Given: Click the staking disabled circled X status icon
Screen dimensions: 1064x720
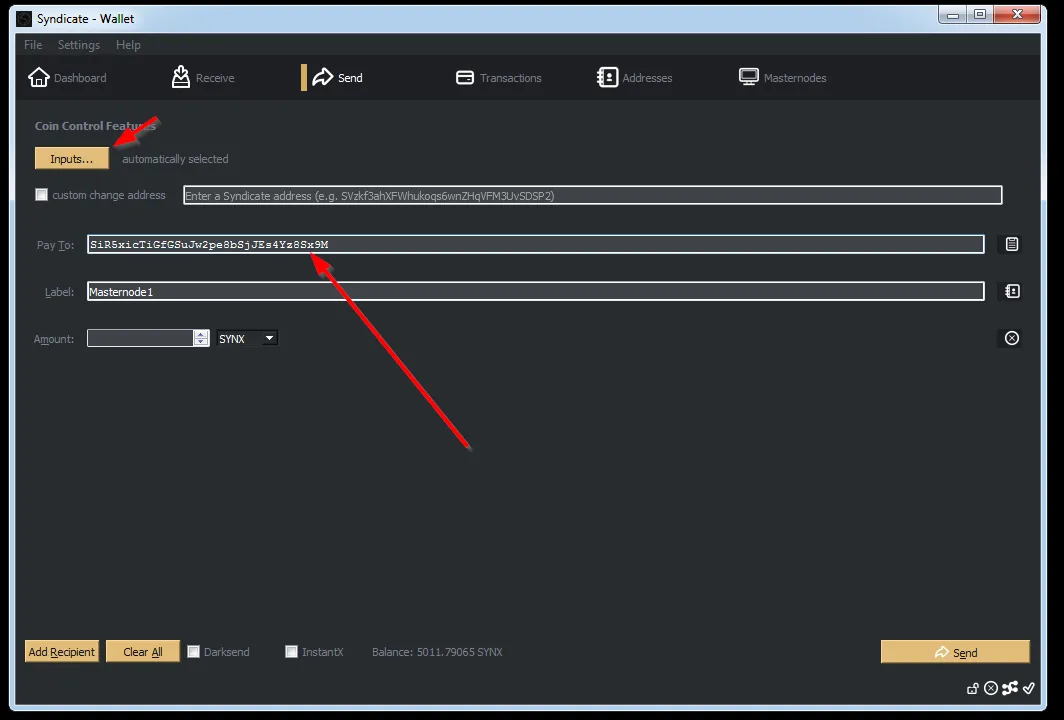Looking at the screenshot, I should click(x=991, y=688).
